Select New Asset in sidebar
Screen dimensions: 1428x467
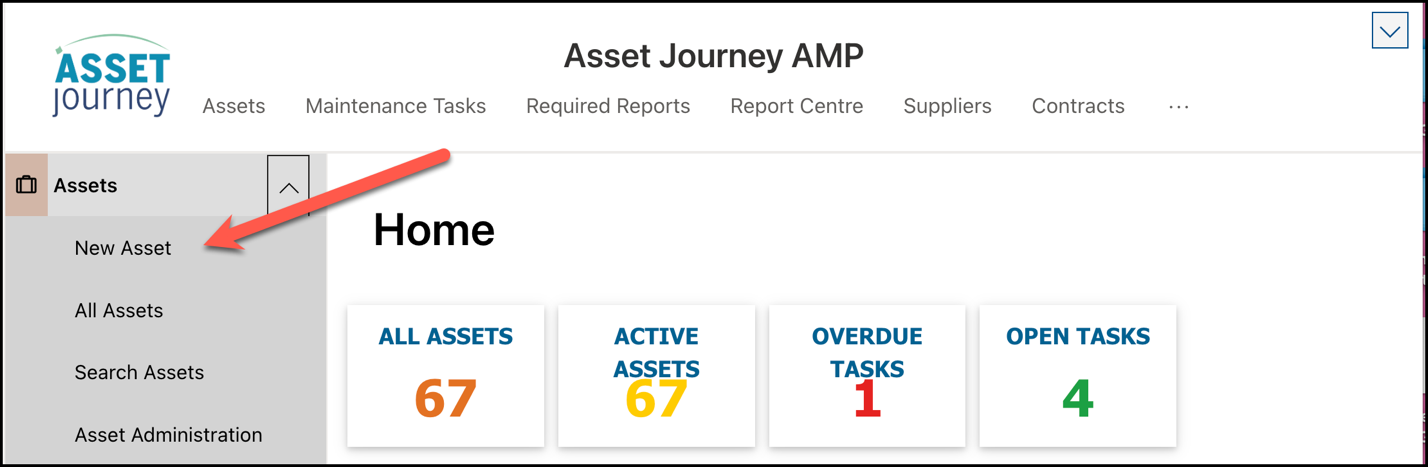123,248
